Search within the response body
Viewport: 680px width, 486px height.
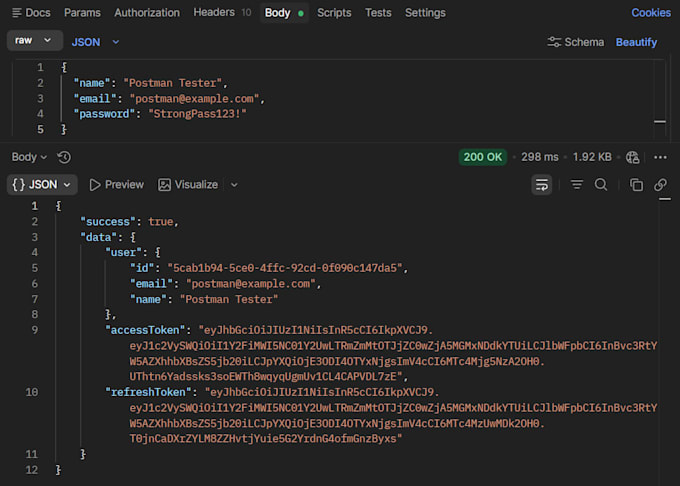coord(601,185)
